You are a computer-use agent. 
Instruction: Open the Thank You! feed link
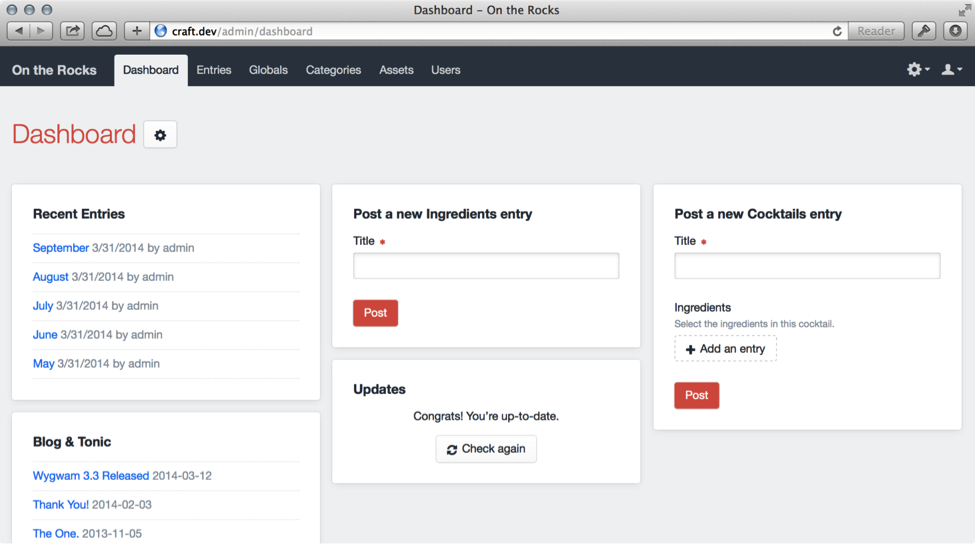pos(61,505)
